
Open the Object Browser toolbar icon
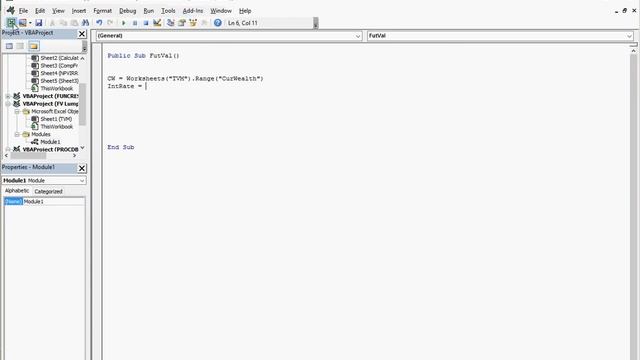[x=193, y=23]
